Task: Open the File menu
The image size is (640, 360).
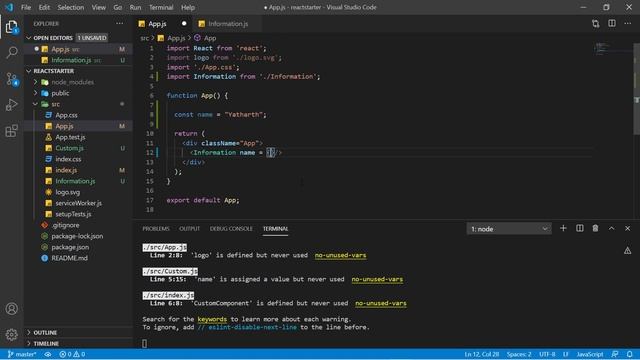Action: [x=26, y=7]
